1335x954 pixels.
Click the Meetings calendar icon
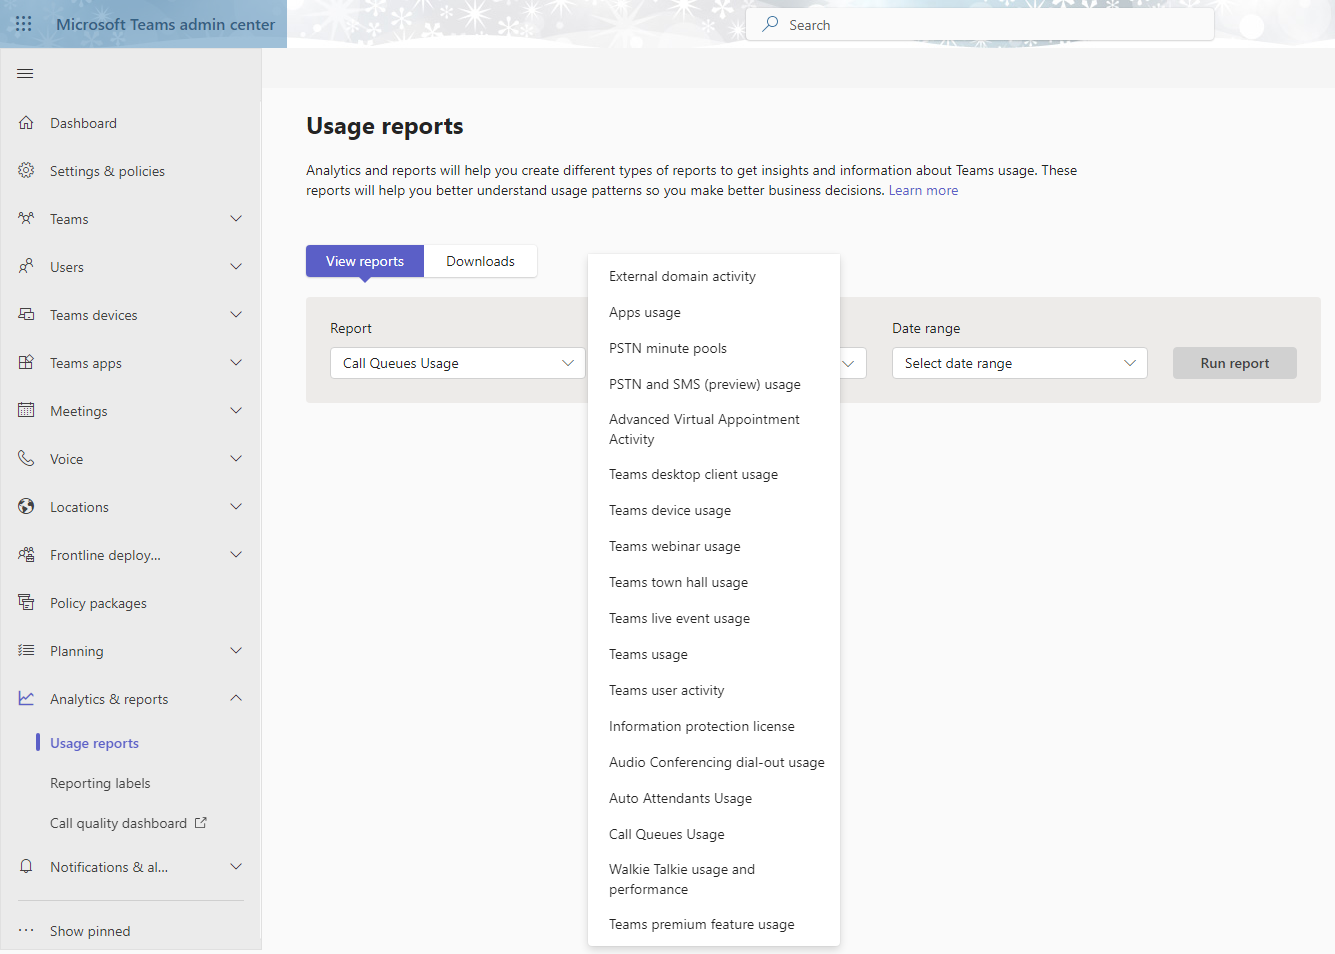click(x=26, y=411)
